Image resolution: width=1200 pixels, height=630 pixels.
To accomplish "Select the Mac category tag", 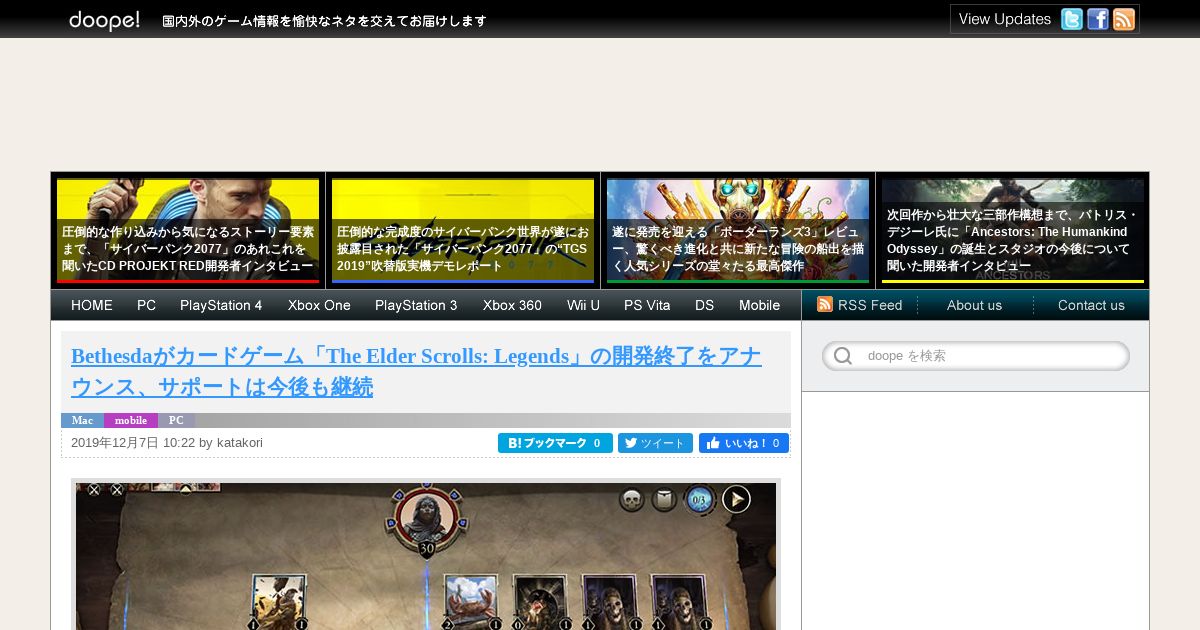I will (x=82, y=420).
